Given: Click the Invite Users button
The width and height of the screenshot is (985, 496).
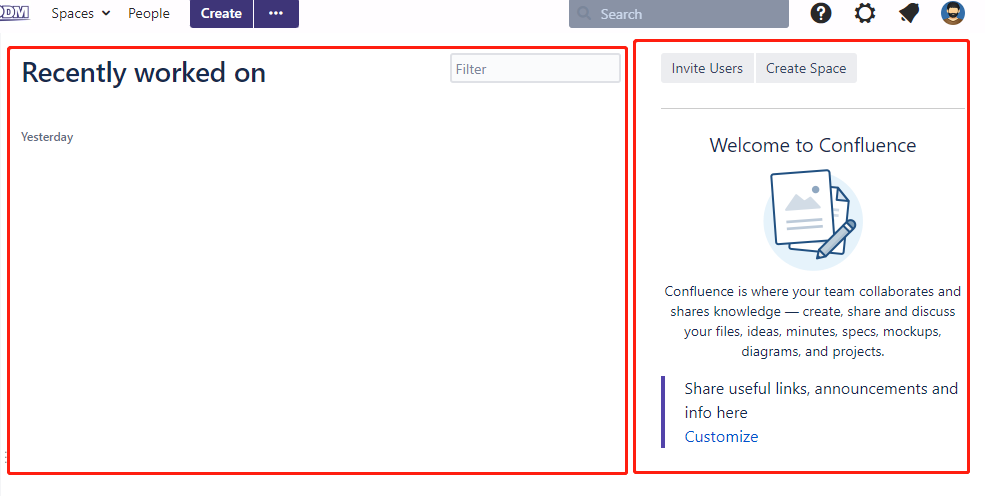Looking at the screenshot, I should tap(707, 68).
